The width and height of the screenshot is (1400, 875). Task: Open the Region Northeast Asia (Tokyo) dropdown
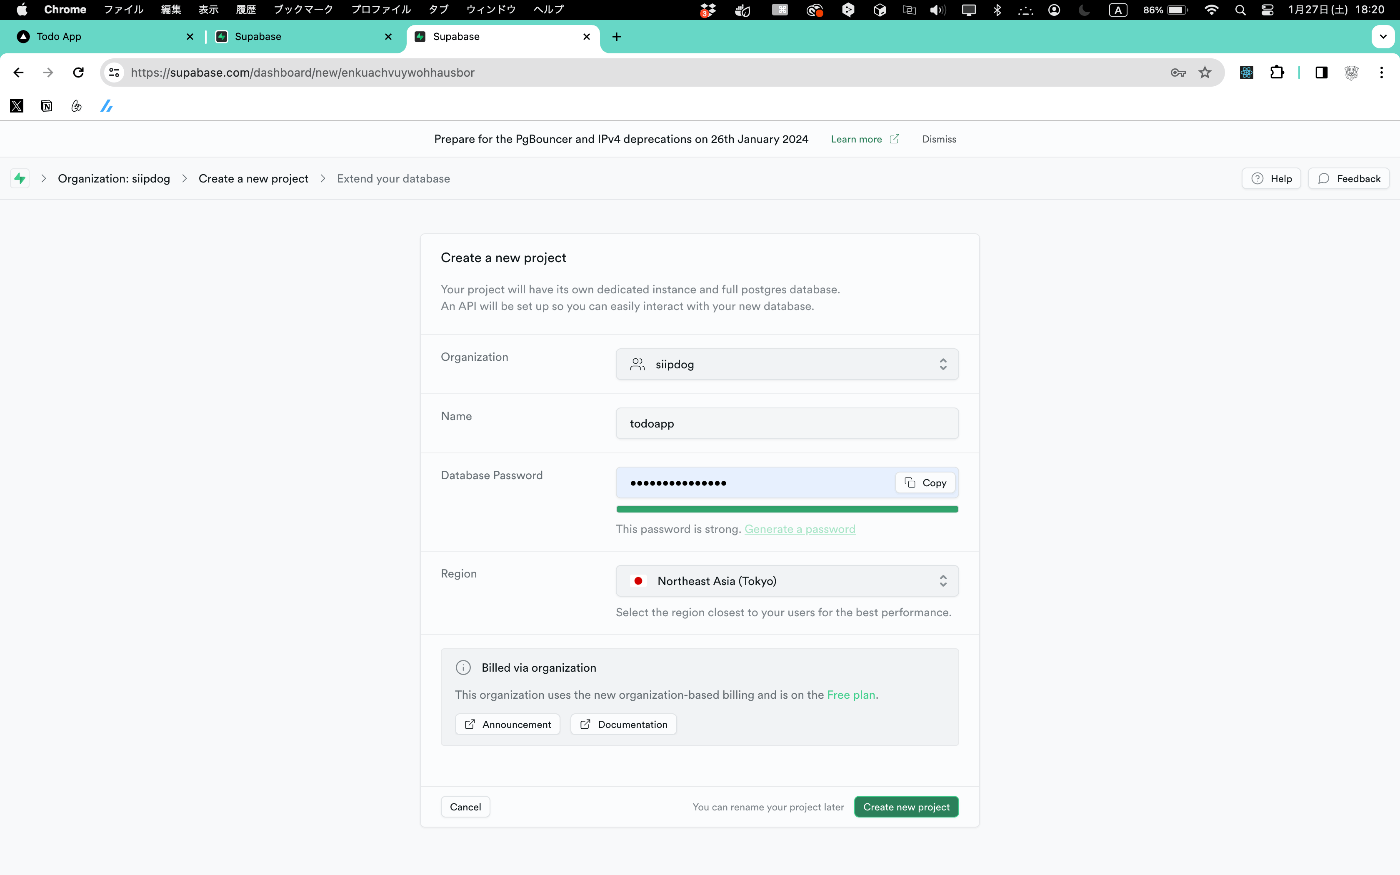(x=787, y=581)
